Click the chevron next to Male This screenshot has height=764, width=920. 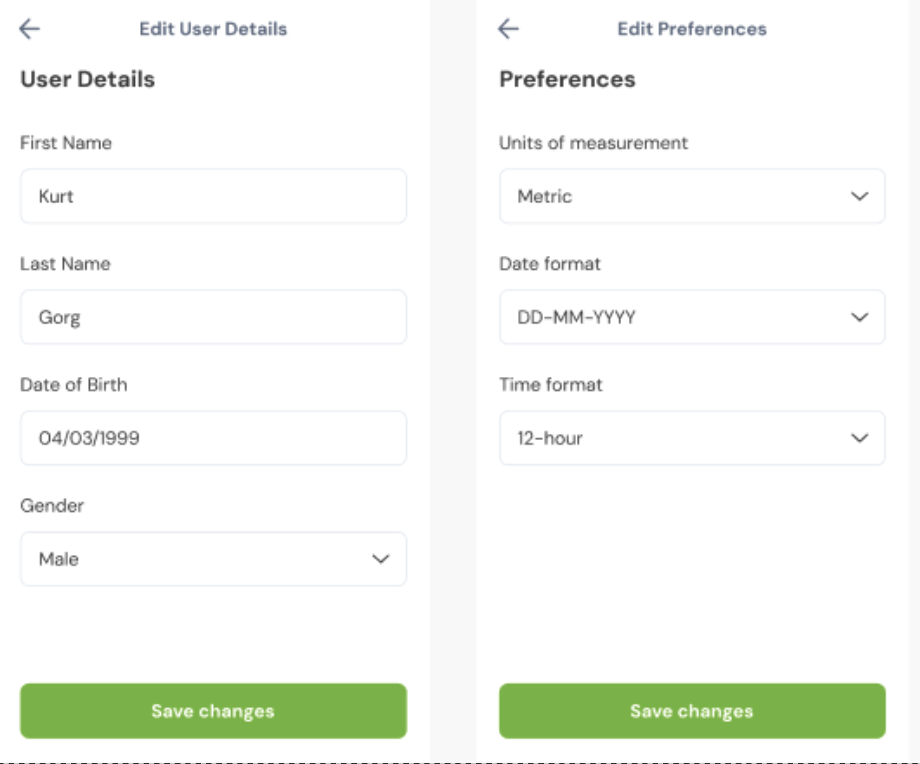click(x=381, y=559)
